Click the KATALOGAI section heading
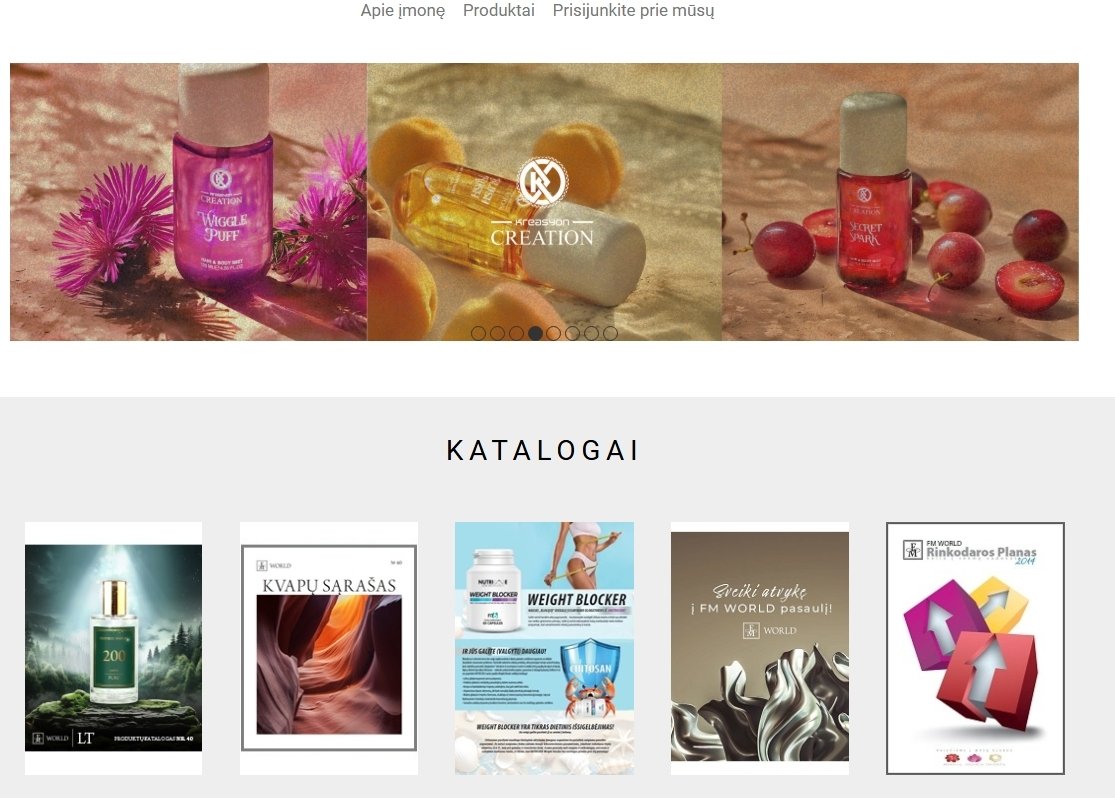Screen dimensions: 1115x798 click(543, 450)
